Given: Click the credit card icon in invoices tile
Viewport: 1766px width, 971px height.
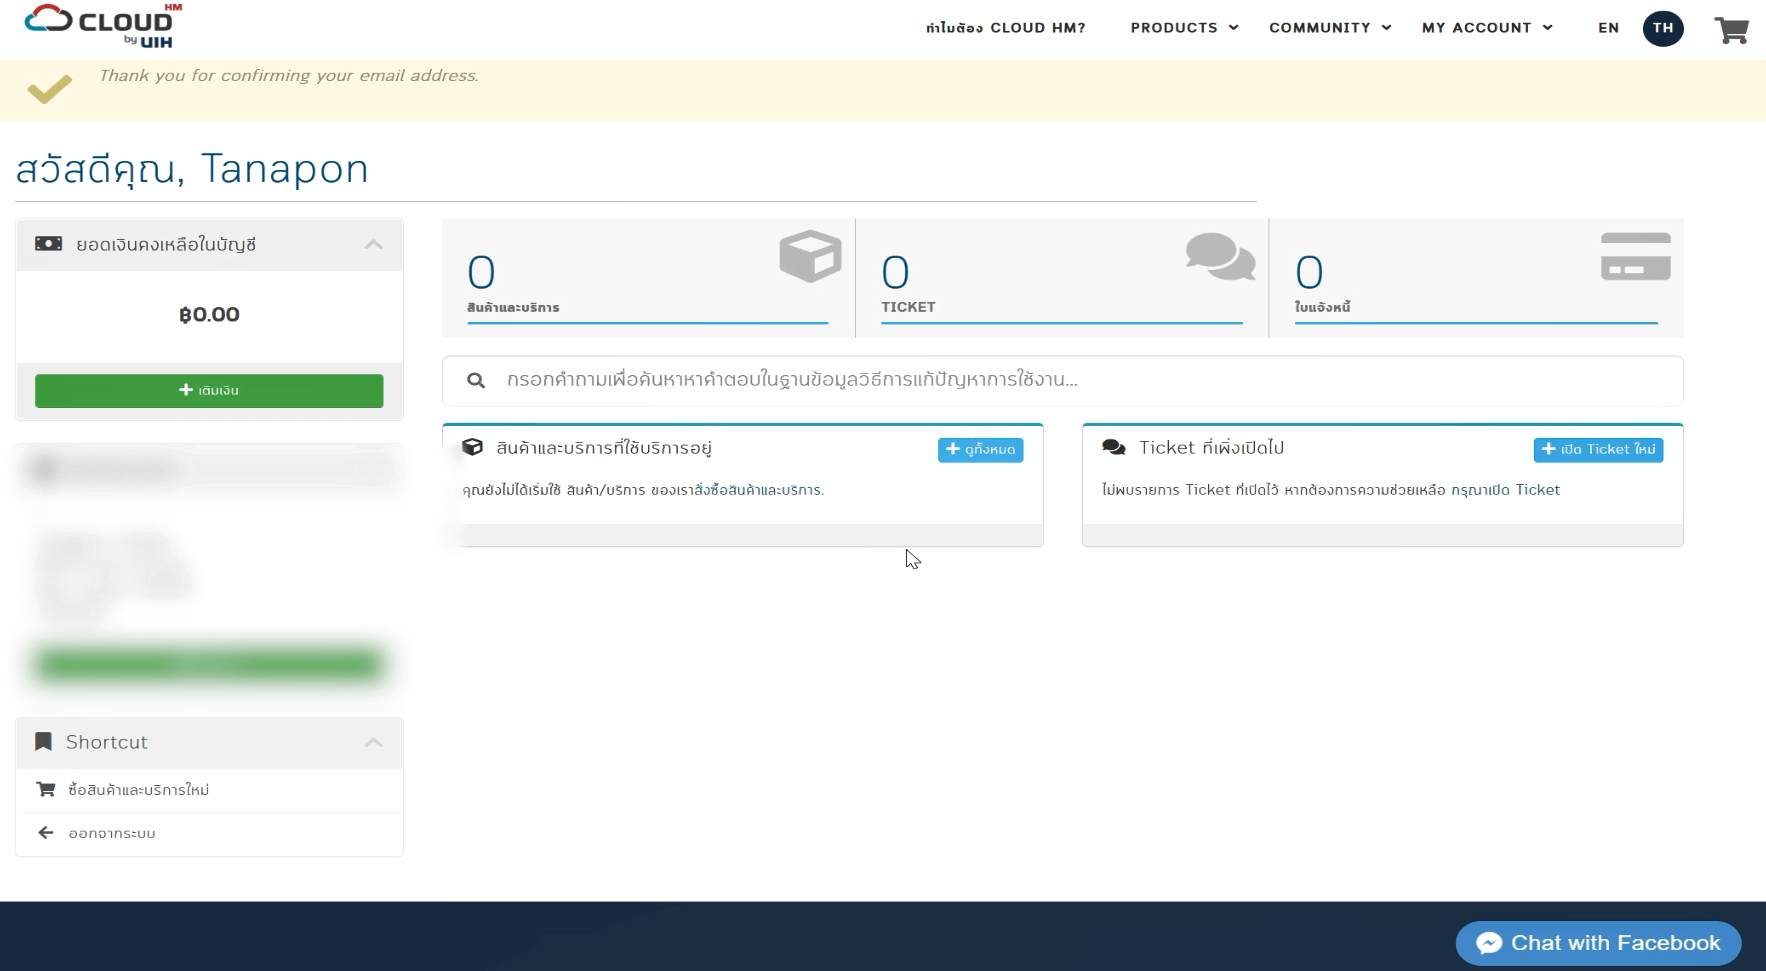Looking at the screenshot, I should 1636,256.
